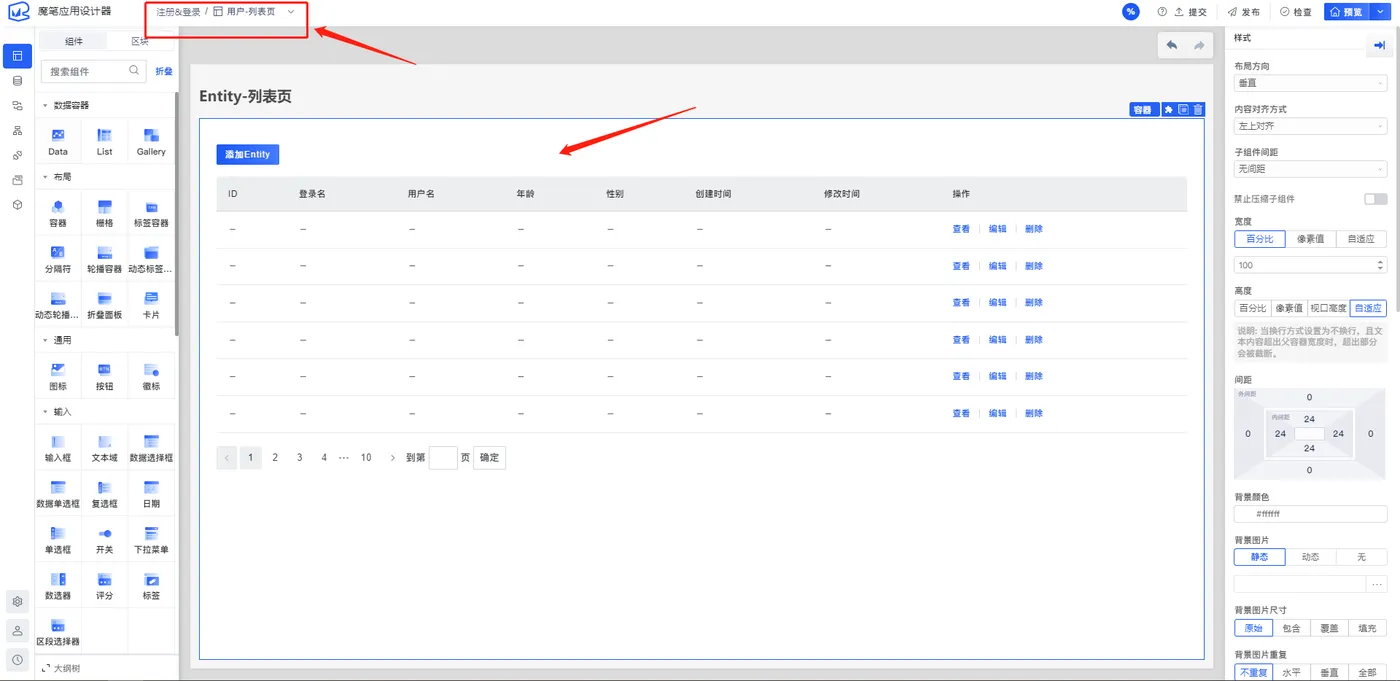Set width mode to 像素值

tap(1310, 239)
